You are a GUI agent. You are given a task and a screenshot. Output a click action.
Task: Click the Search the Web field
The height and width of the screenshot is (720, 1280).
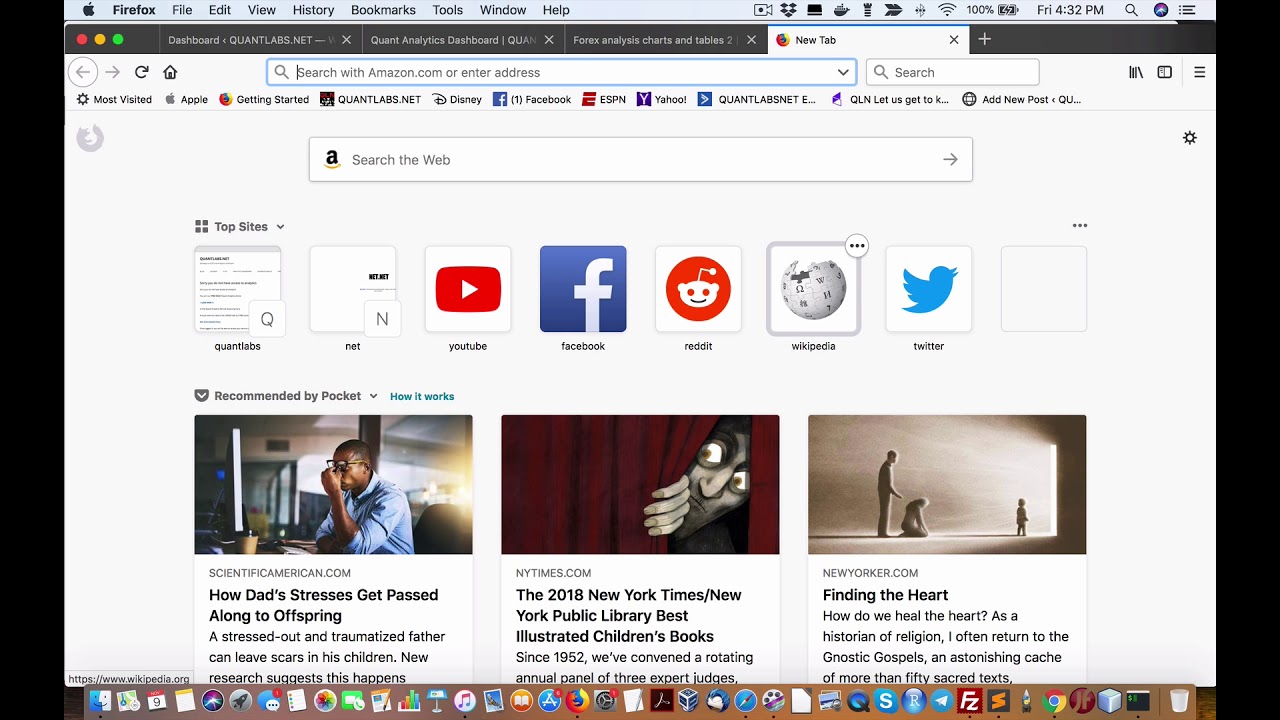pyautogui.click(x=640, y=160)
